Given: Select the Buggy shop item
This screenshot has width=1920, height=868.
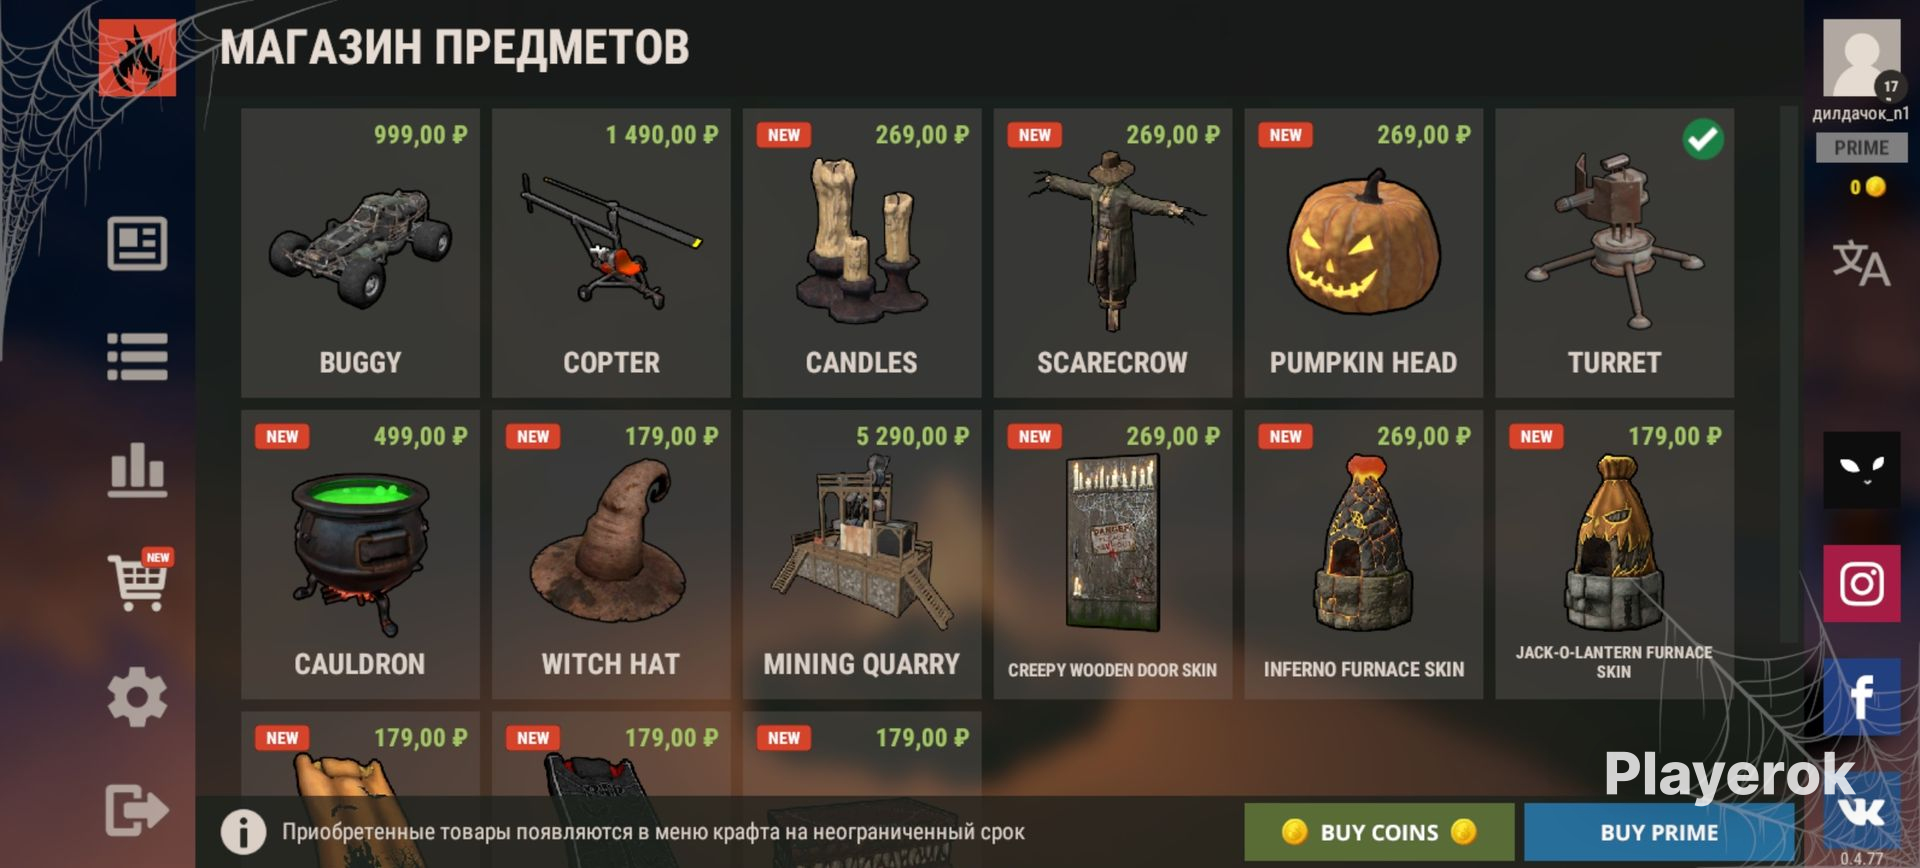Looking at the screenshot, I should click(360, 253).
